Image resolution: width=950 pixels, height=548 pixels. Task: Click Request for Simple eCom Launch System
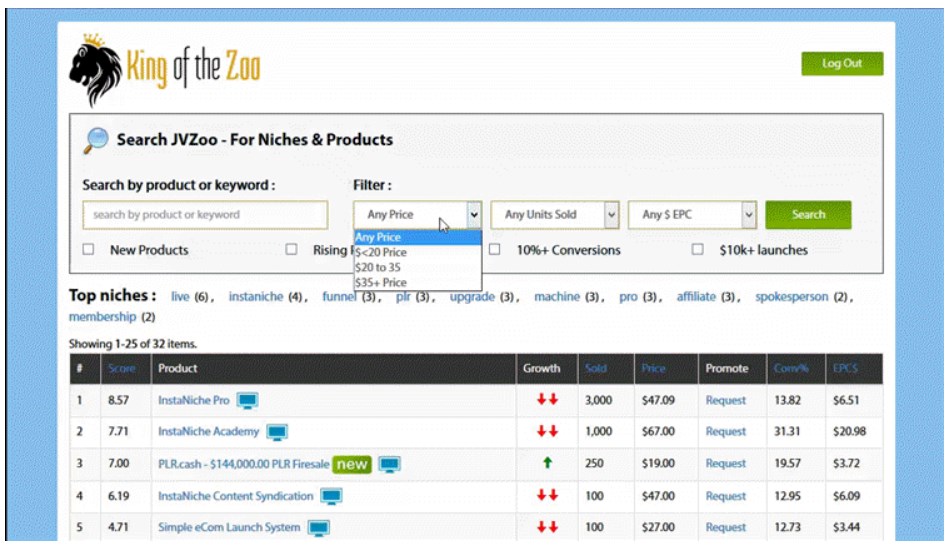tap(725, 527)
